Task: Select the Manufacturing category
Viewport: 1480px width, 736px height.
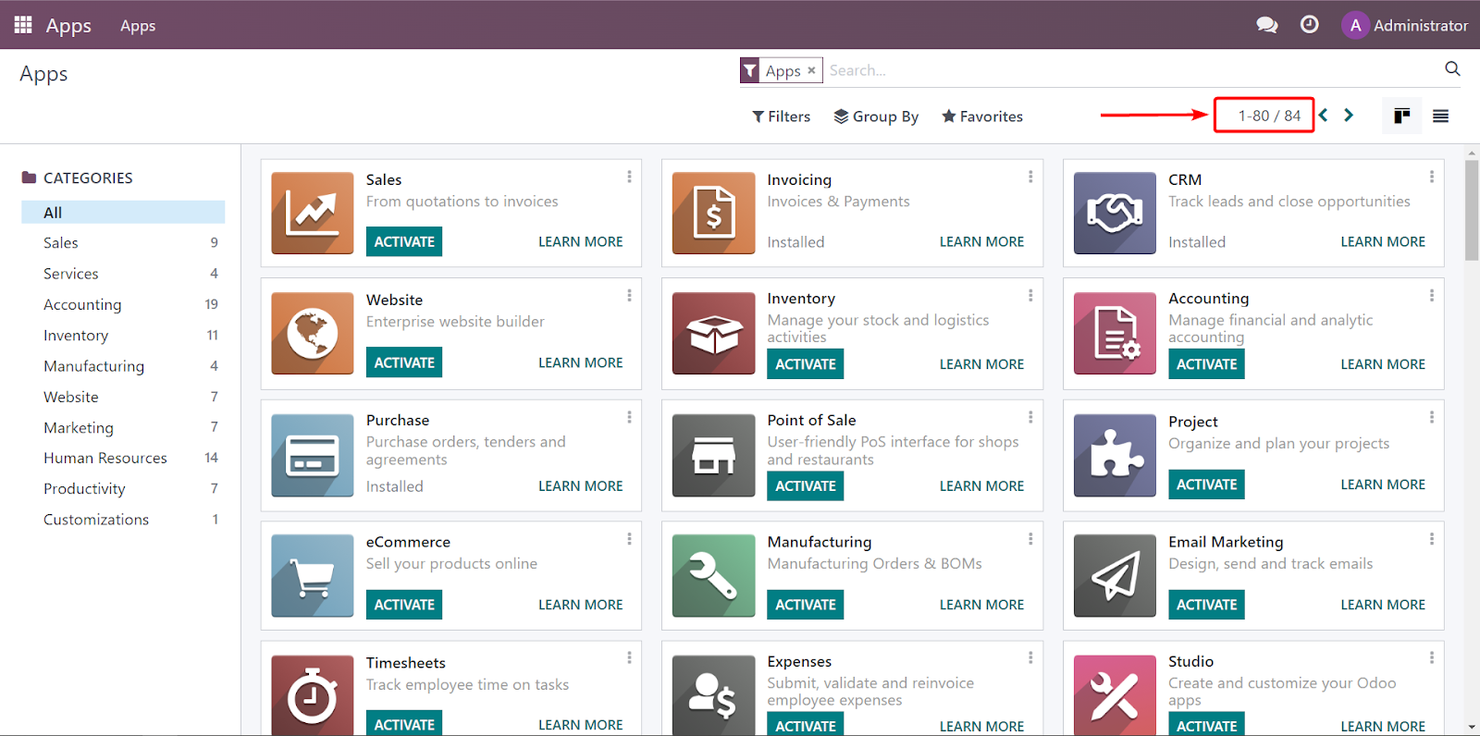Action: (123, 366)
